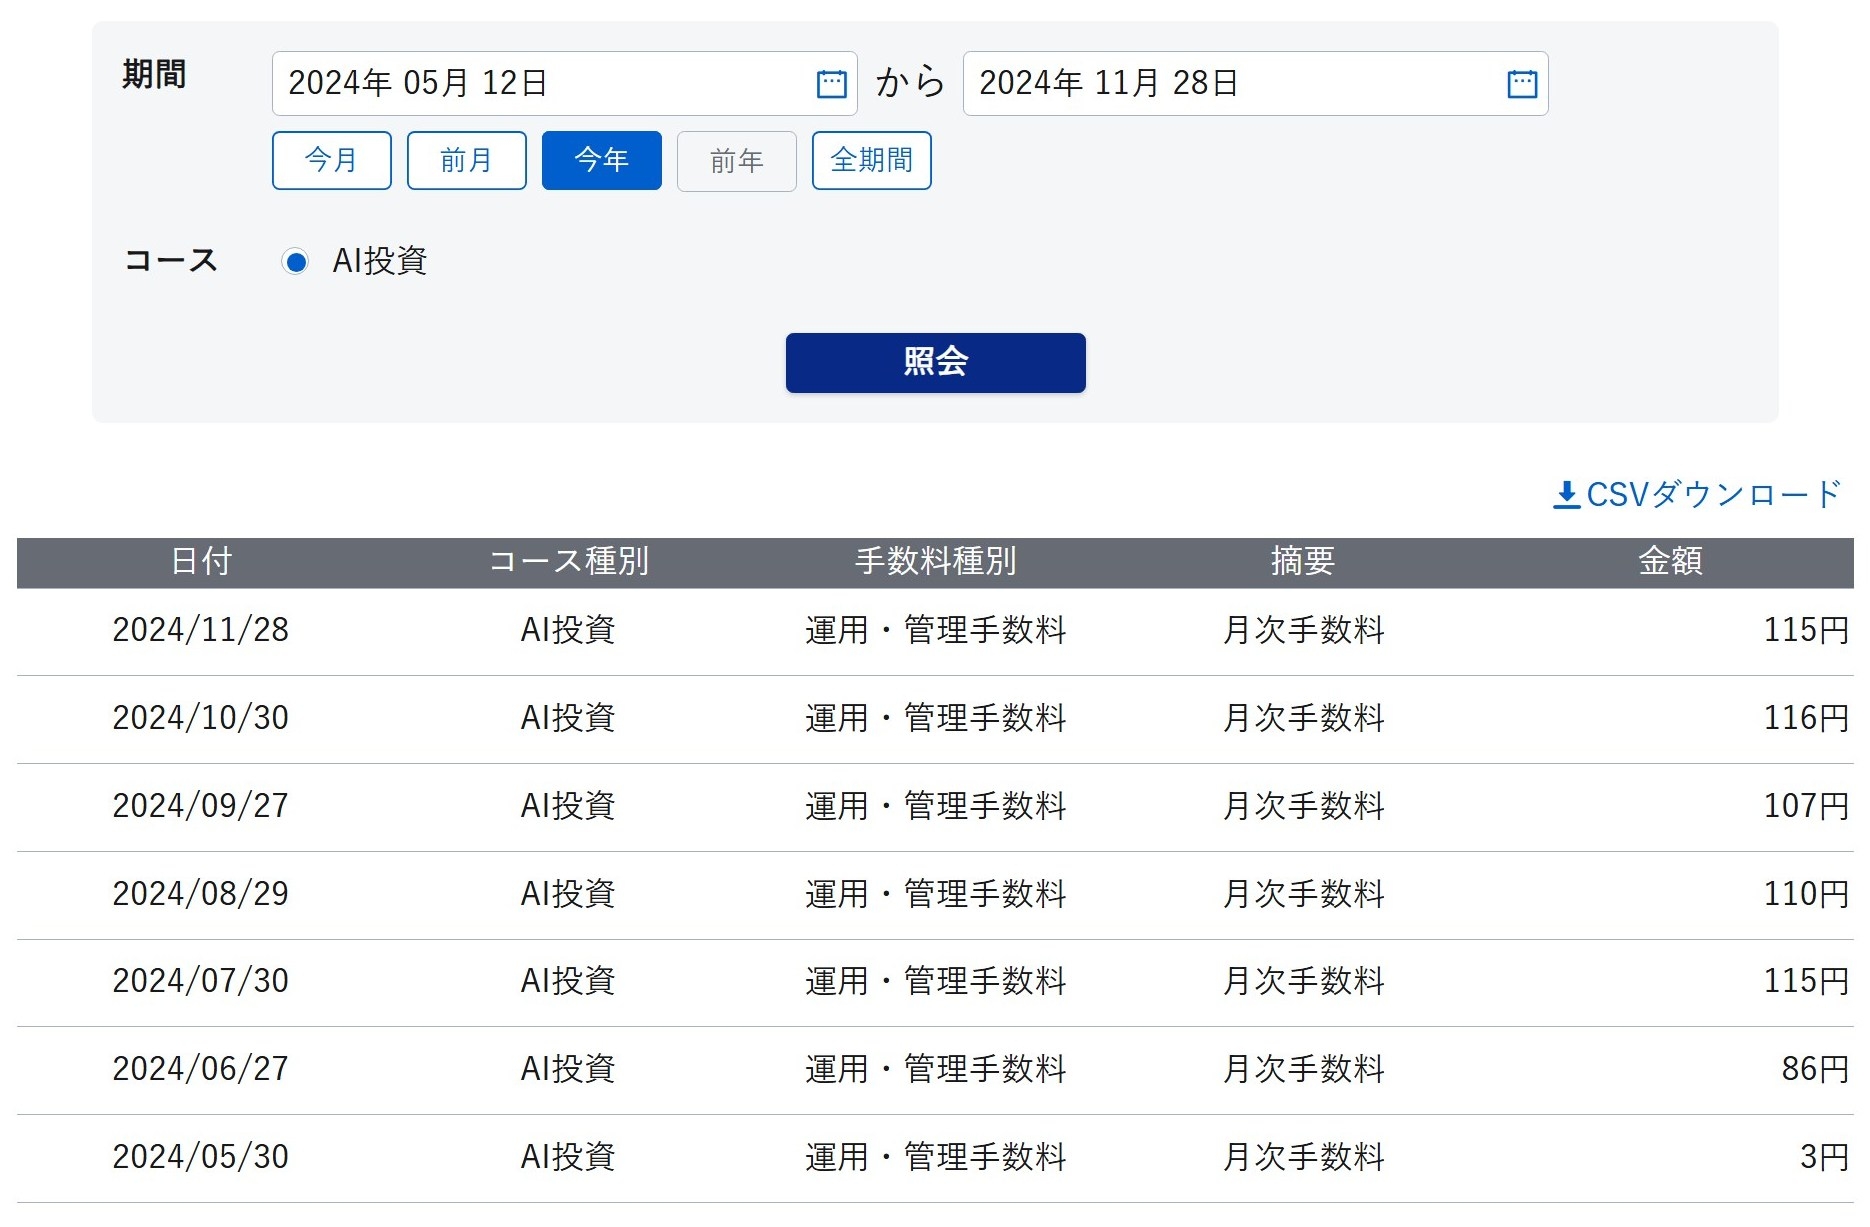1870x1227 pixels.
Task: Select the 2024/11/28 fee row
Action: click(x=934, y=630)
